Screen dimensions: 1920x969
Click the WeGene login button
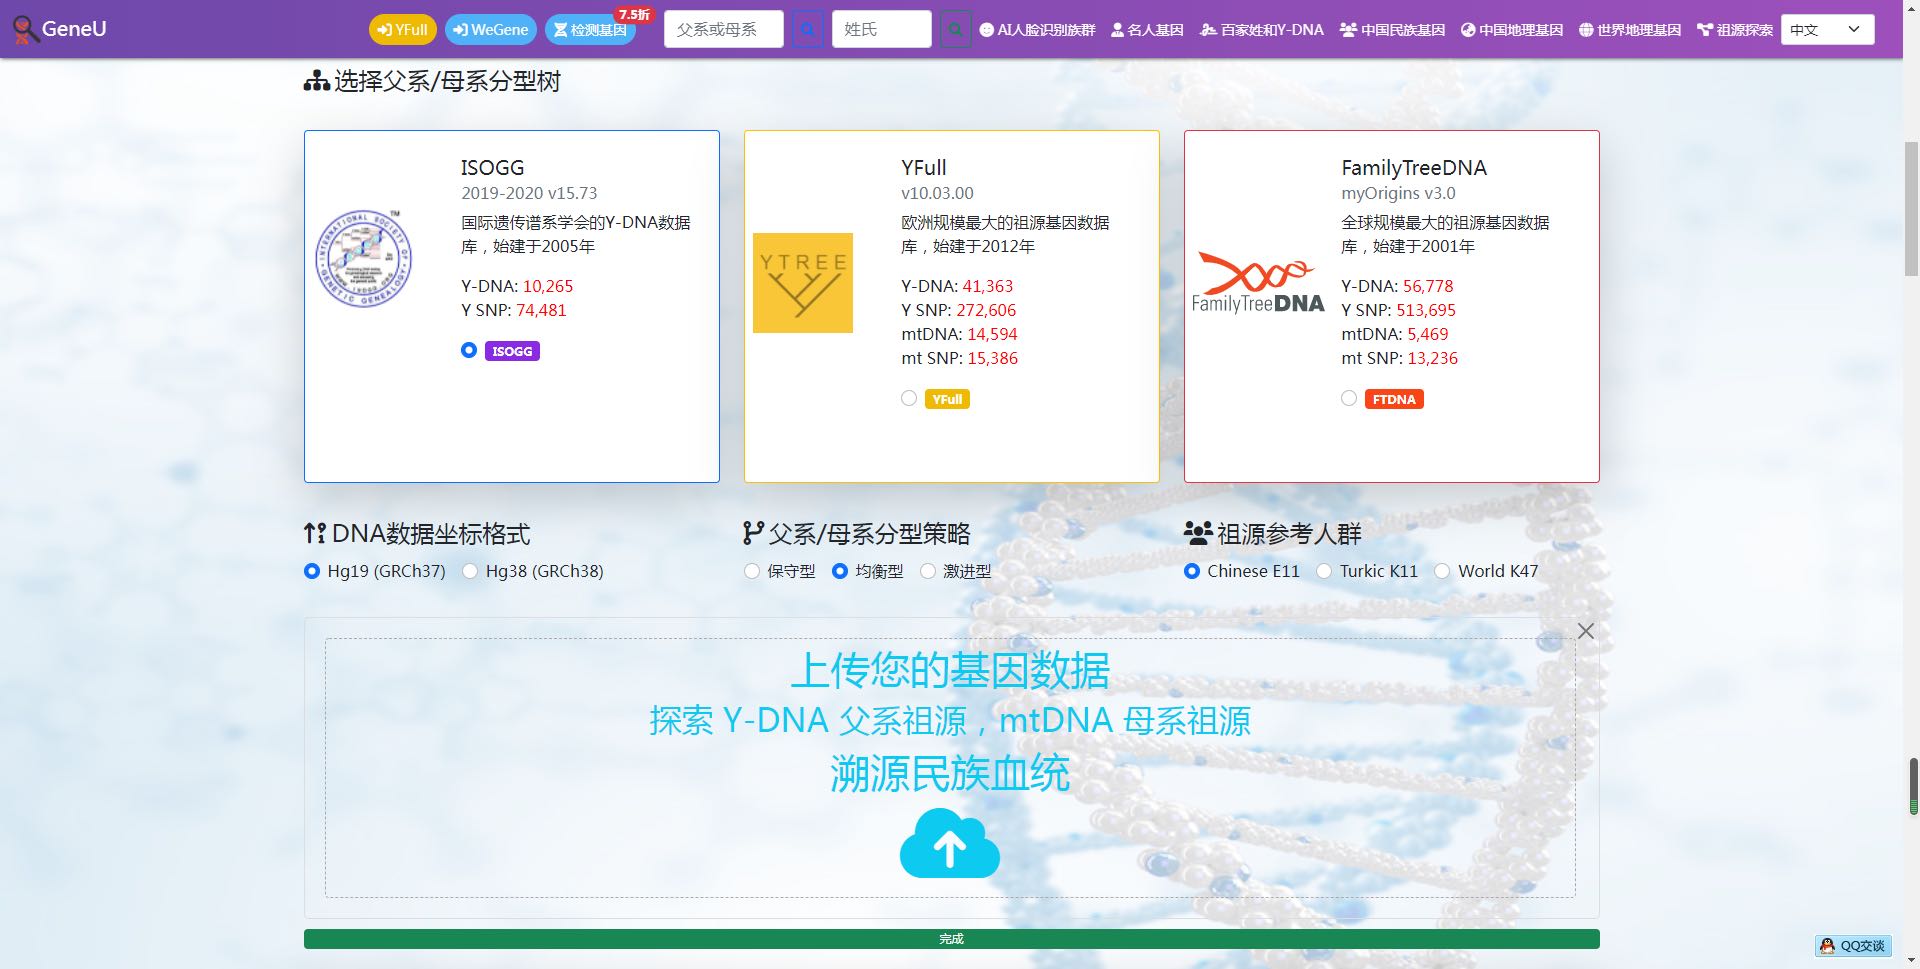490,30
